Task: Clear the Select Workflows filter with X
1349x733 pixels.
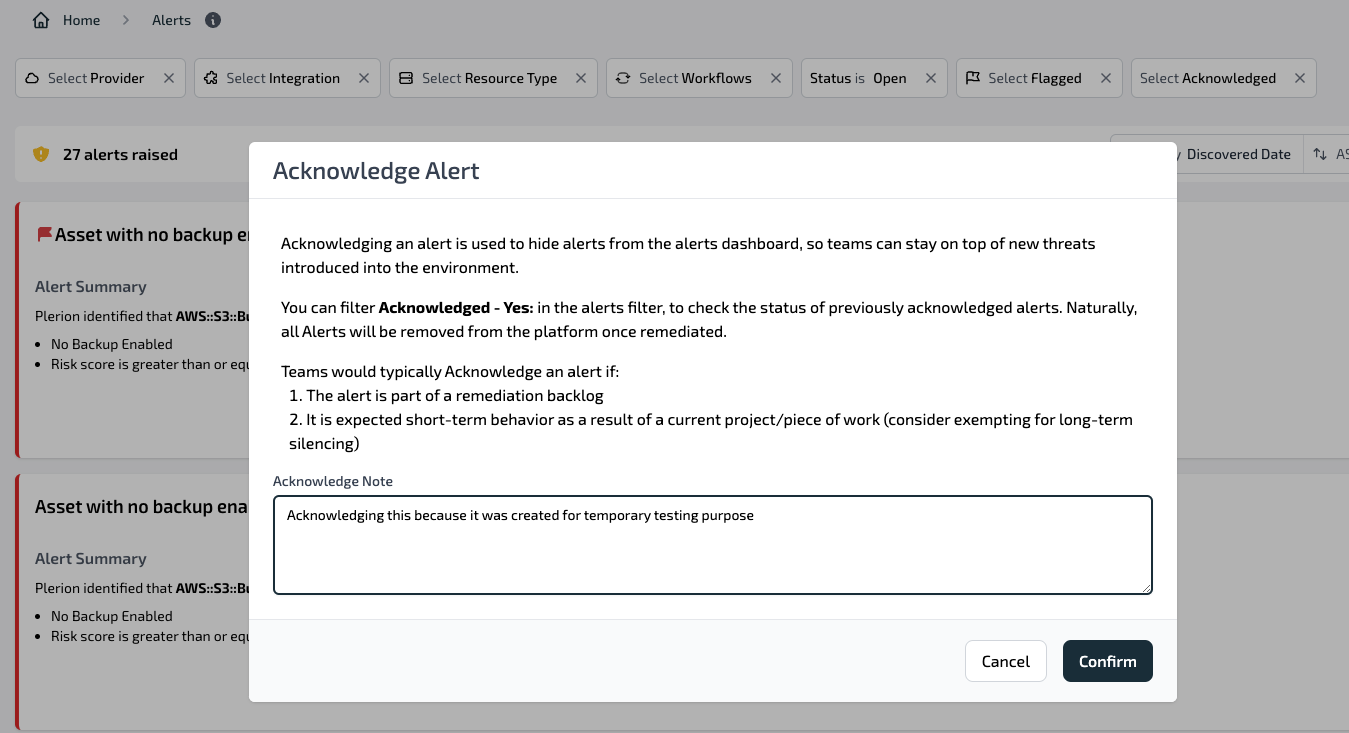Action: click(775, 78)
